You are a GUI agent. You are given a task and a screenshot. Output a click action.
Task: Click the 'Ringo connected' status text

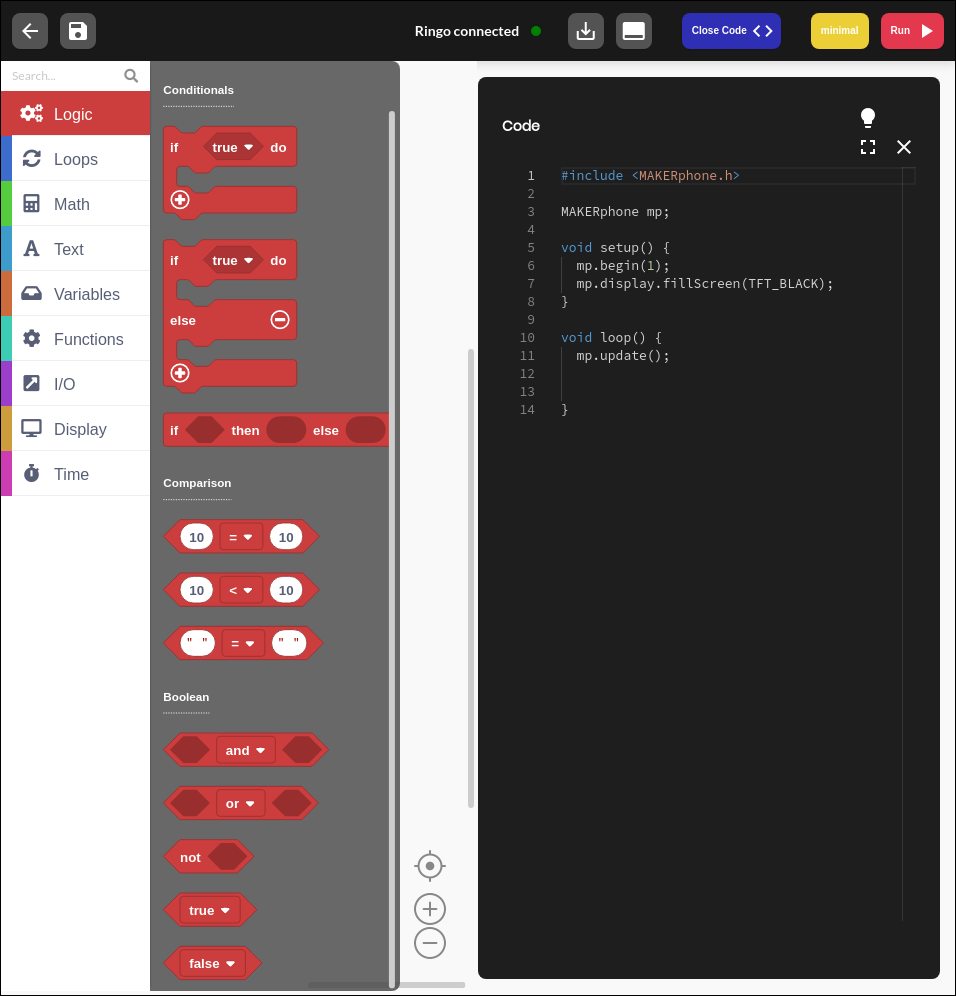pos(467,31)
